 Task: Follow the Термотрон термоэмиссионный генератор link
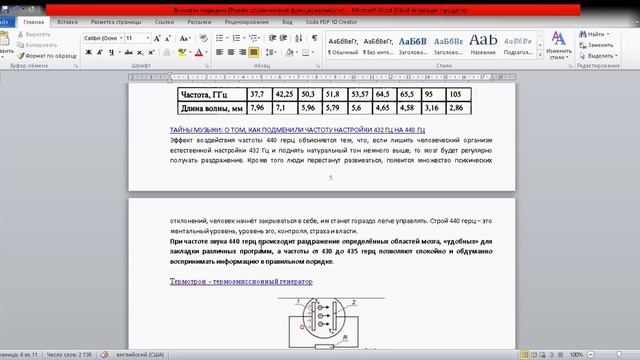pyautogui.click(x=241, y=281)
